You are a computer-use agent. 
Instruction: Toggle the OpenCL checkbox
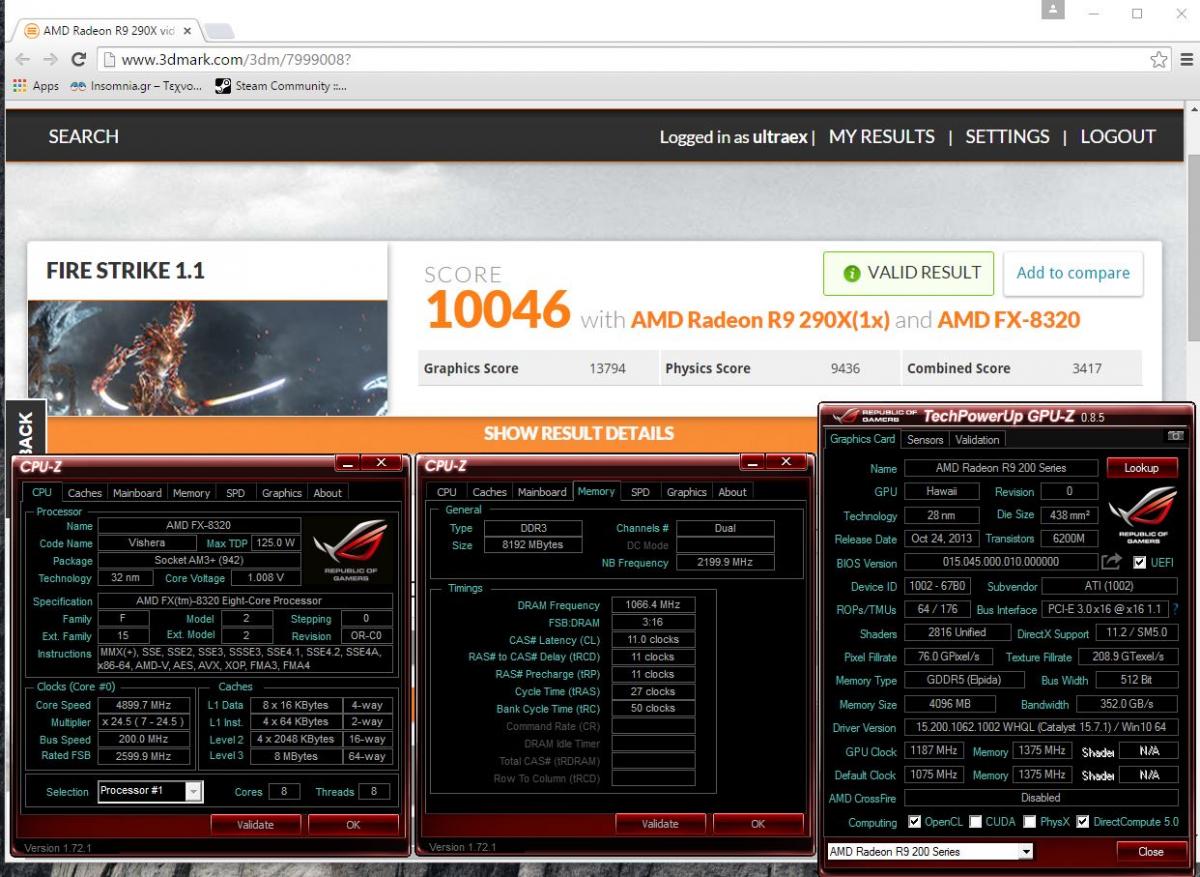pyautogui.click(x=914, y=822)
